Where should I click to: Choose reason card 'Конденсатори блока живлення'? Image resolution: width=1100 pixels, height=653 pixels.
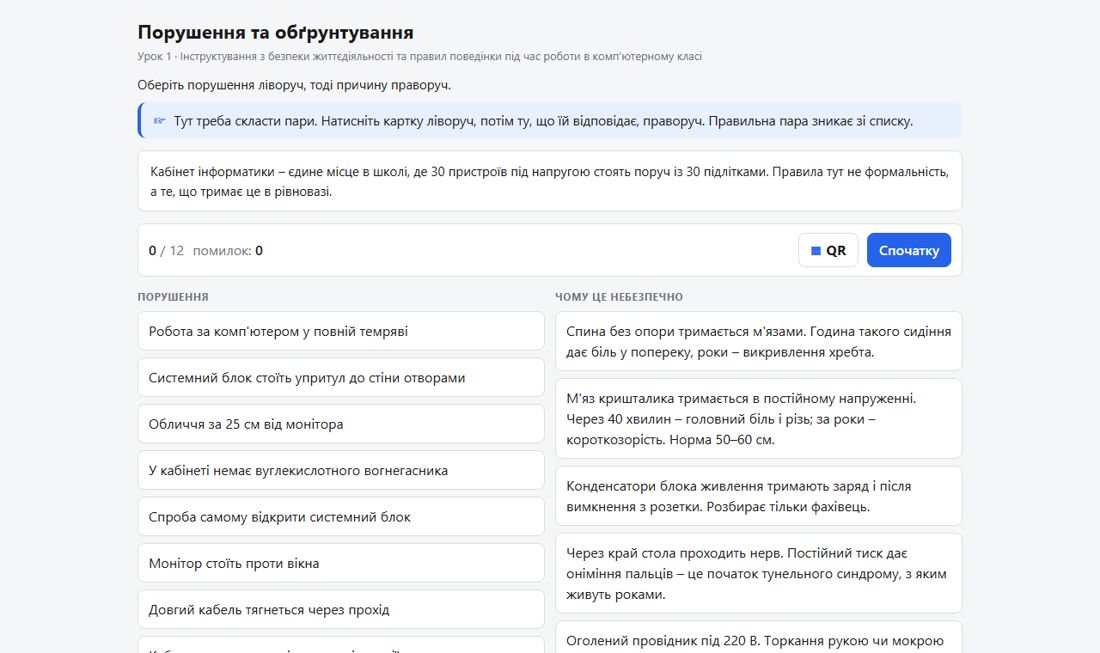(758, 496)
